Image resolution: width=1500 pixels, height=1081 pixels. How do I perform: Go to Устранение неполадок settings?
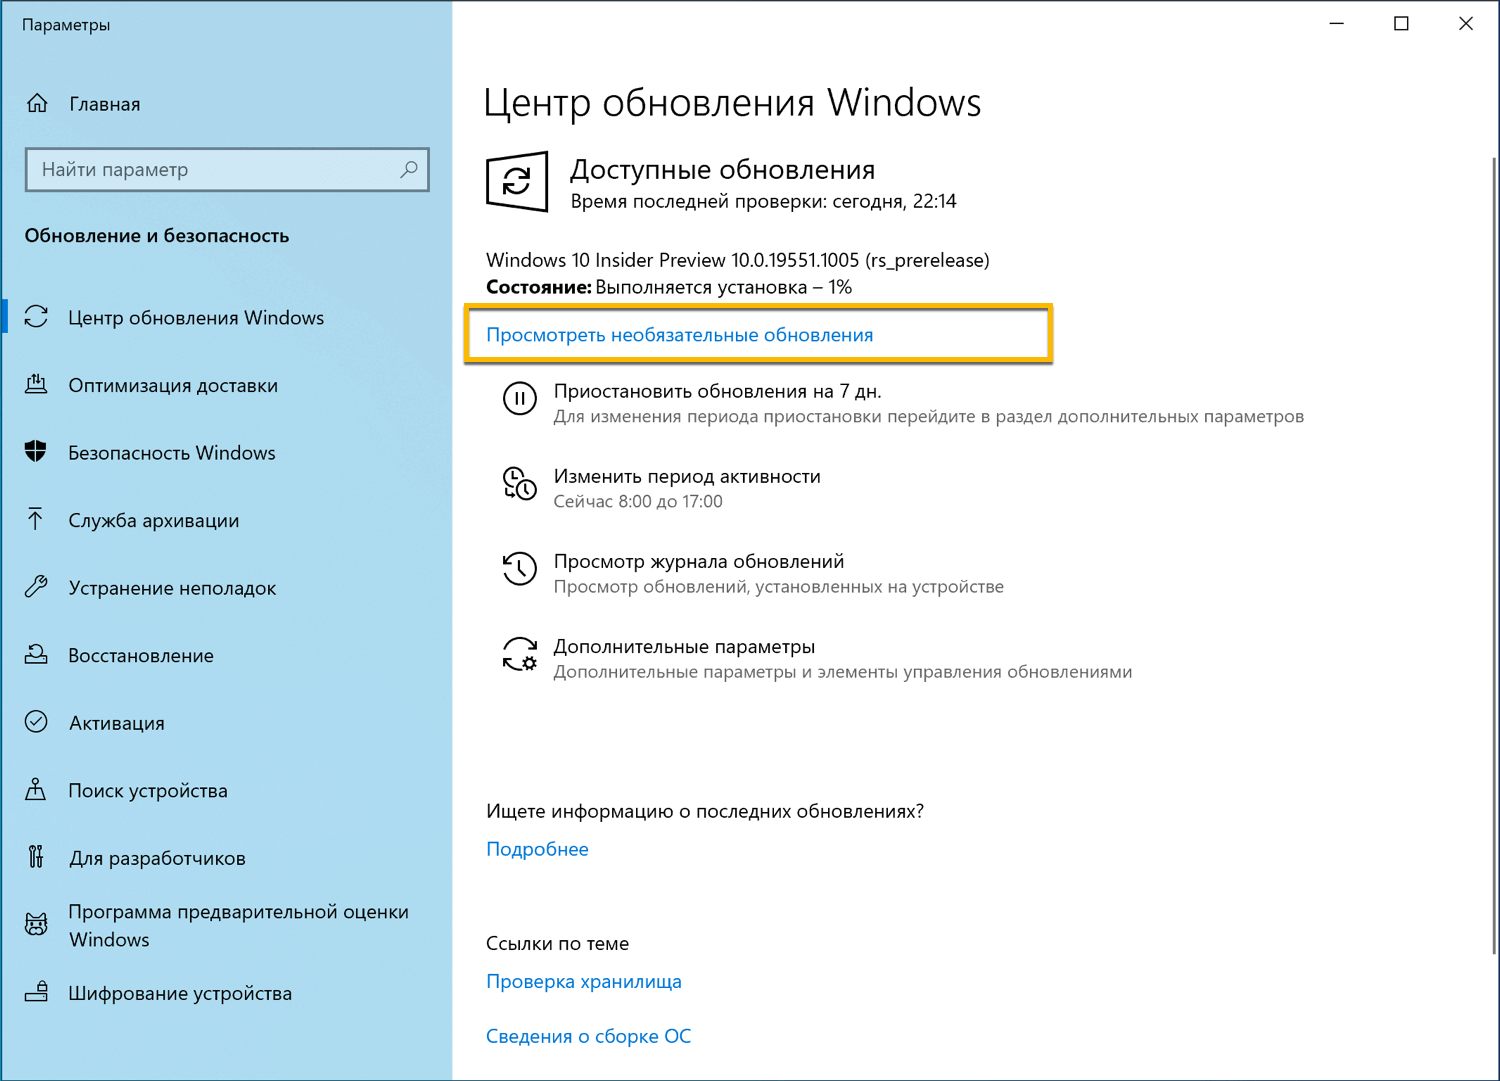pos(172,588)
